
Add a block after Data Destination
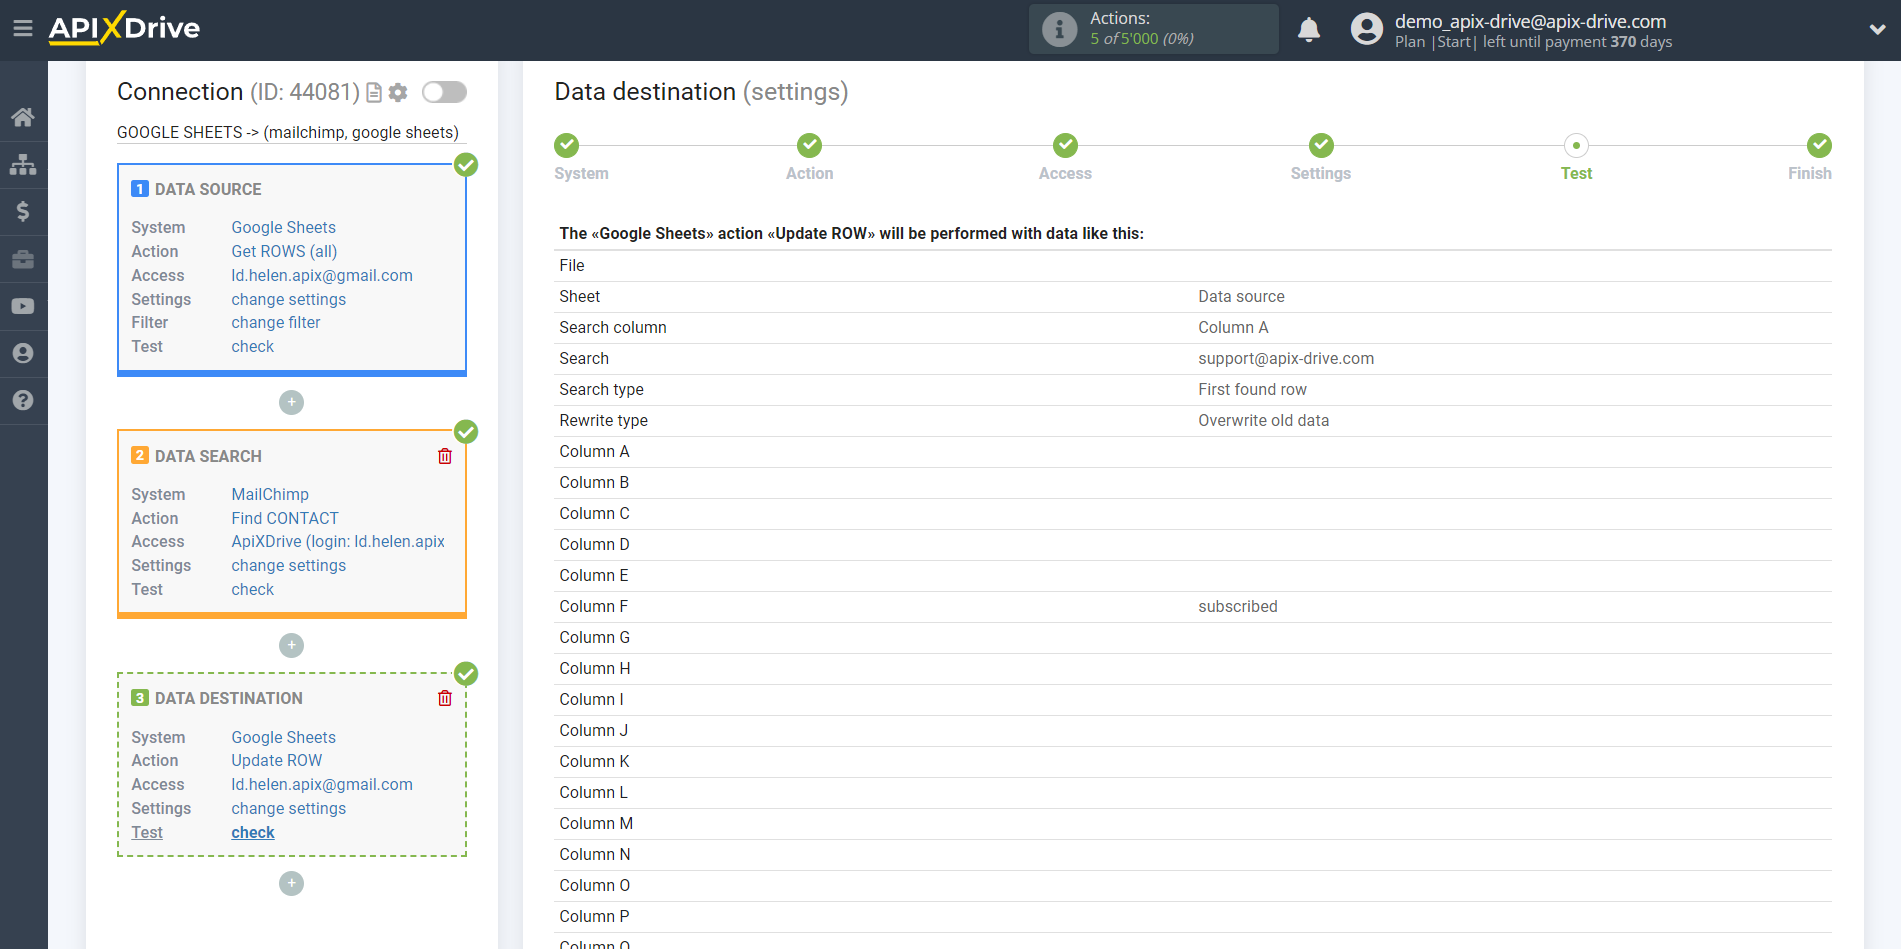[x=291, y=883]
